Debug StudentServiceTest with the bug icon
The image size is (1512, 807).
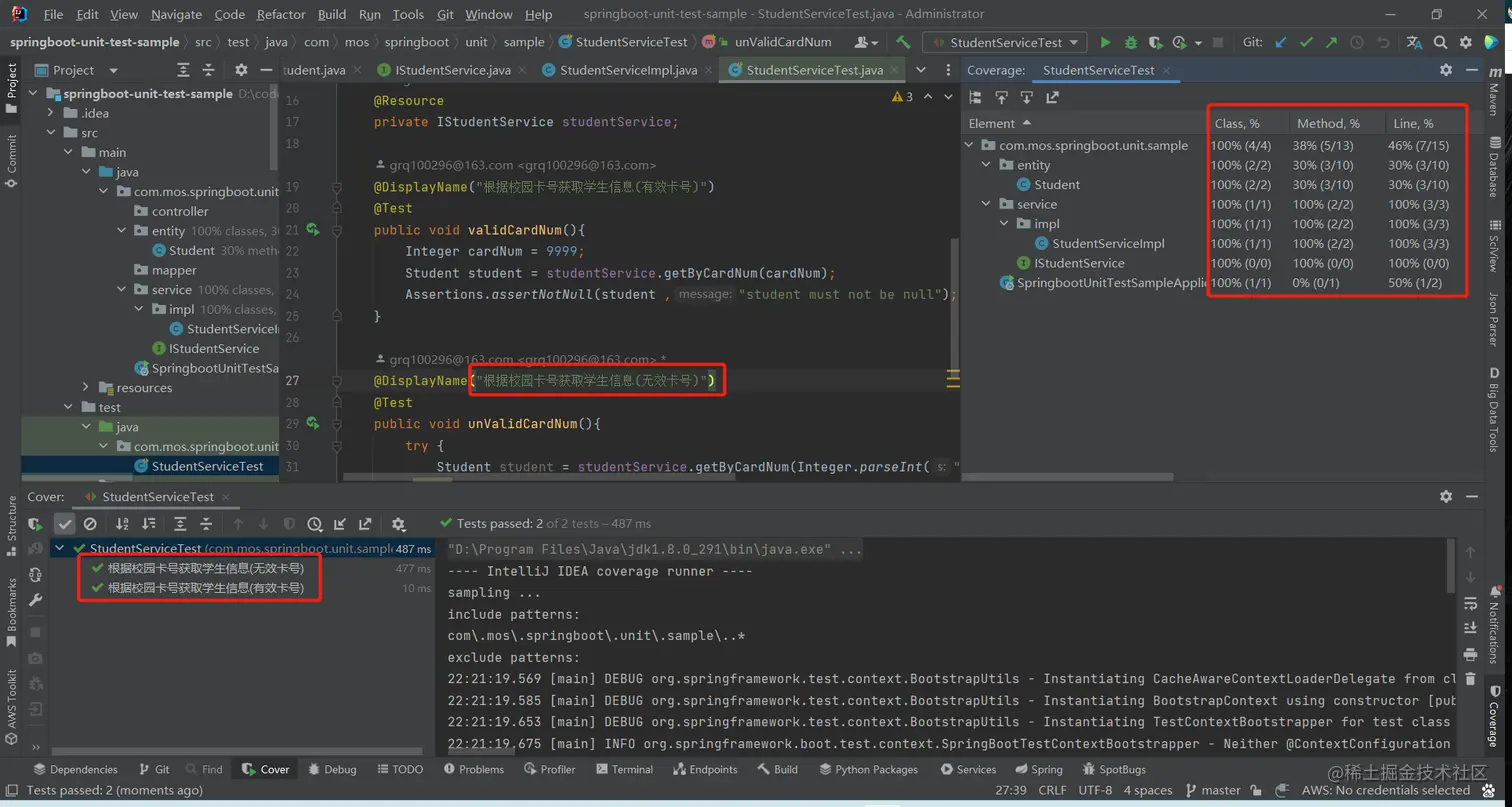(x=1130, y=43)
